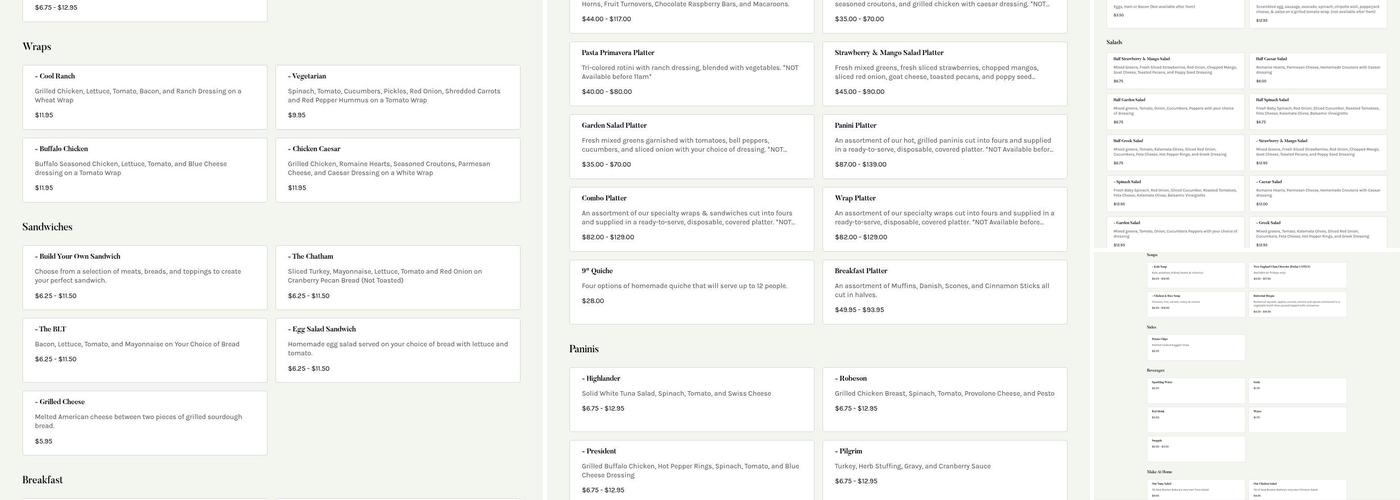Open the Kale Soup card
Image resolution: width=1400 pixels, height=500 pixels.
1196,275
